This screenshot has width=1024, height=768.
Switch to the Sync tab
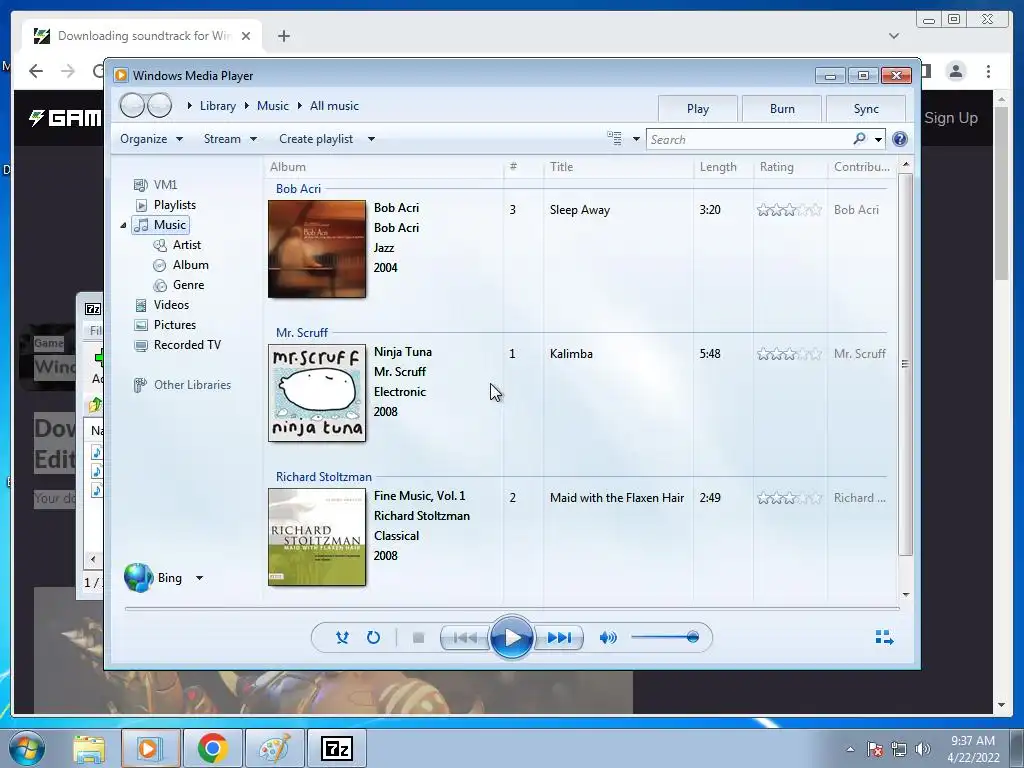(x=866, y=109)
